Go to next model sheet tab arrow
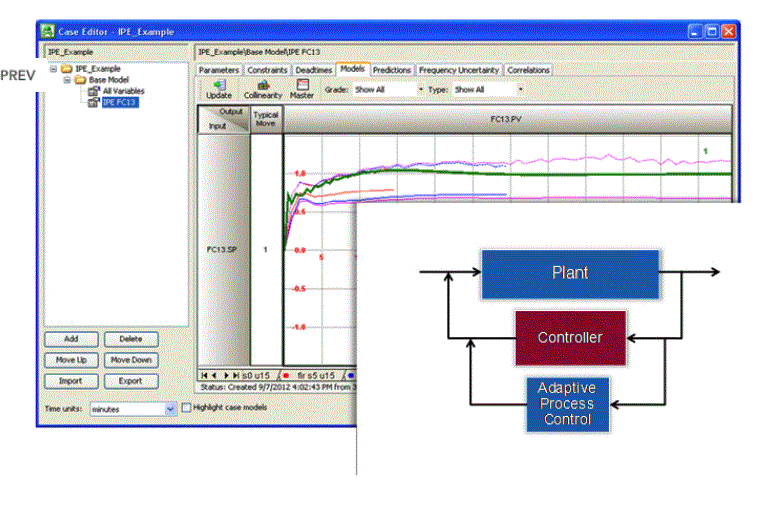769x515 pixels. point(226,375)
